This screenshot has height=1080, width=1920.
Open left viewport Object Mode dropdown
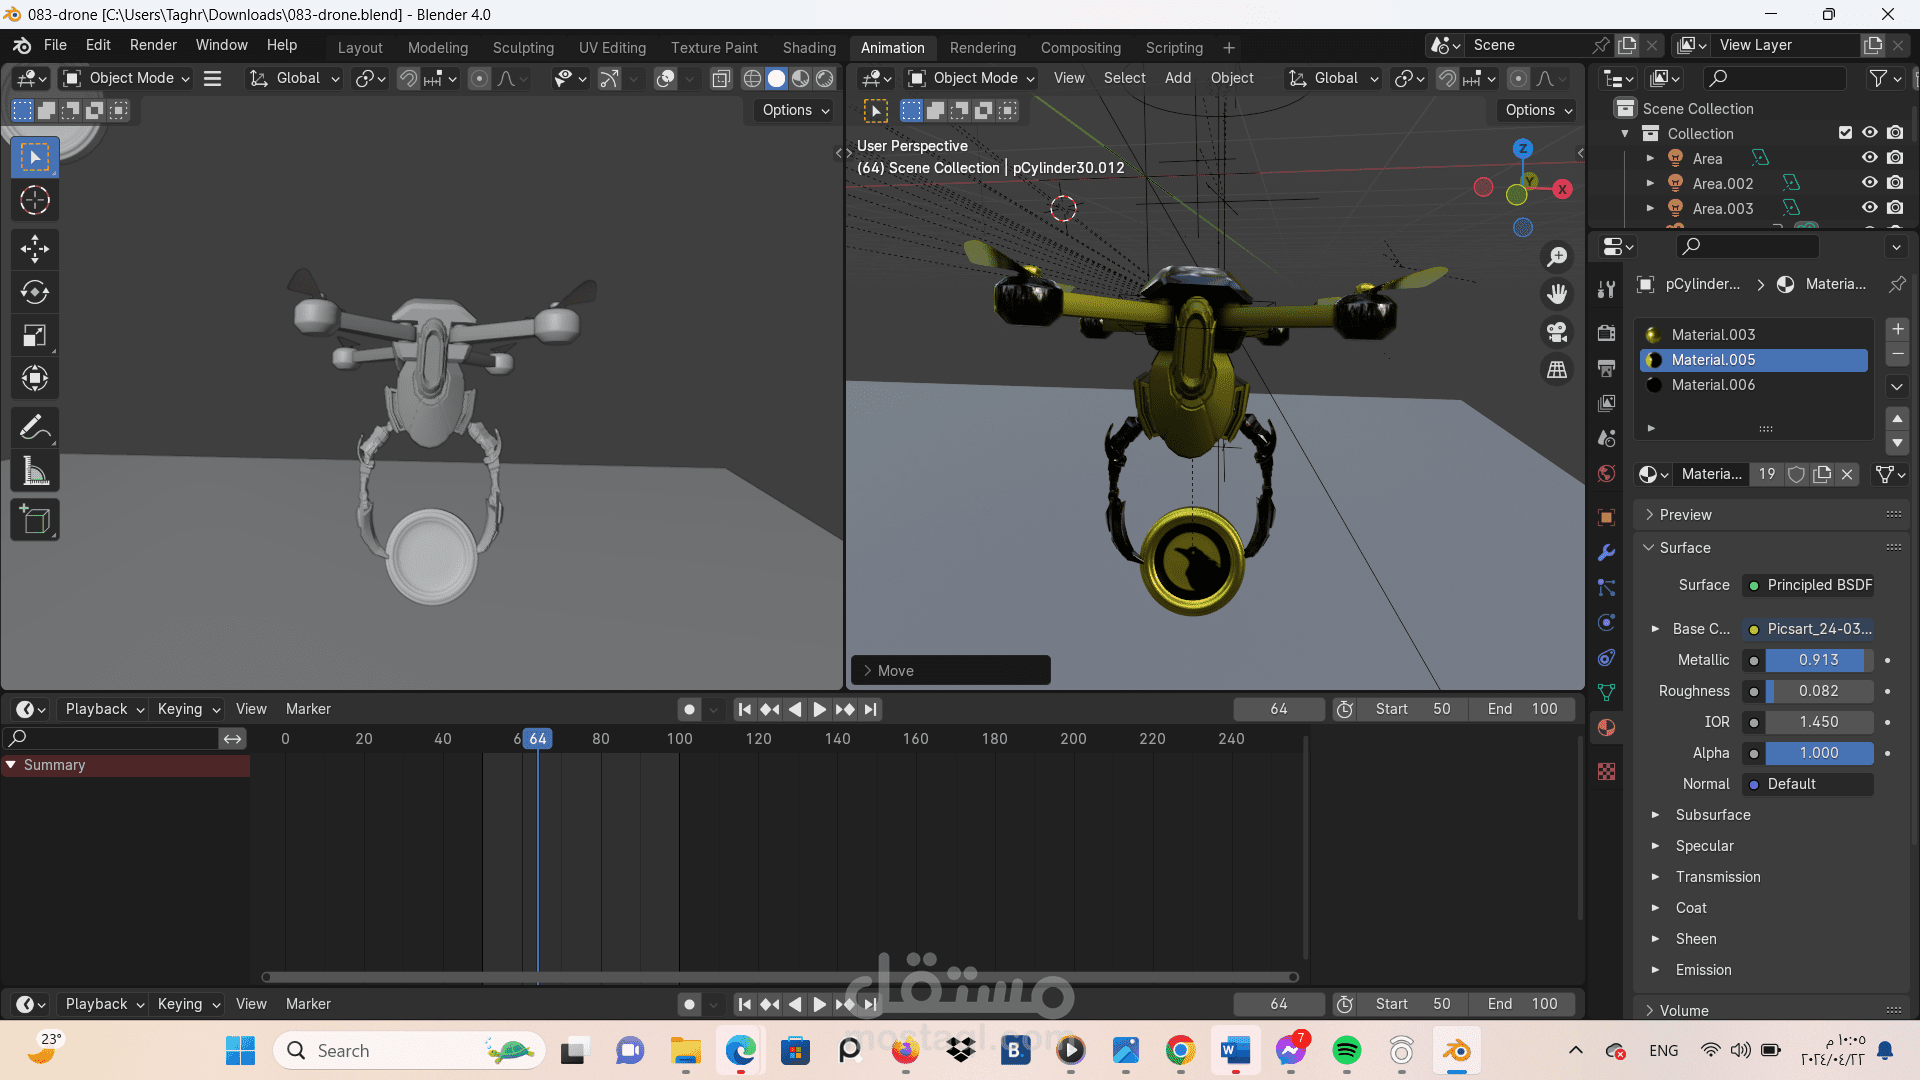(127, 78)
